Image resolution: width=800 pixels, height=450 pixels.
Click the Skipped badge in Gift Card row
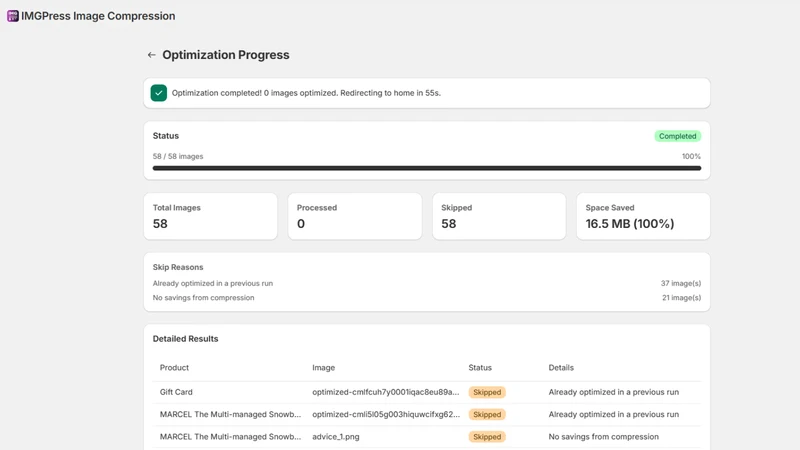coord(487,392)
